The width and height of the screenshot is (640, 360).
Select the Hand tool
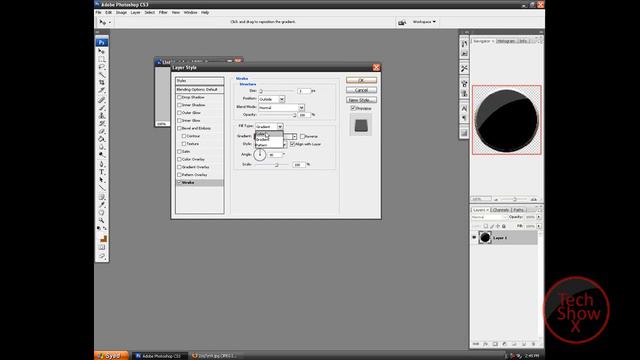pos(102,212)
